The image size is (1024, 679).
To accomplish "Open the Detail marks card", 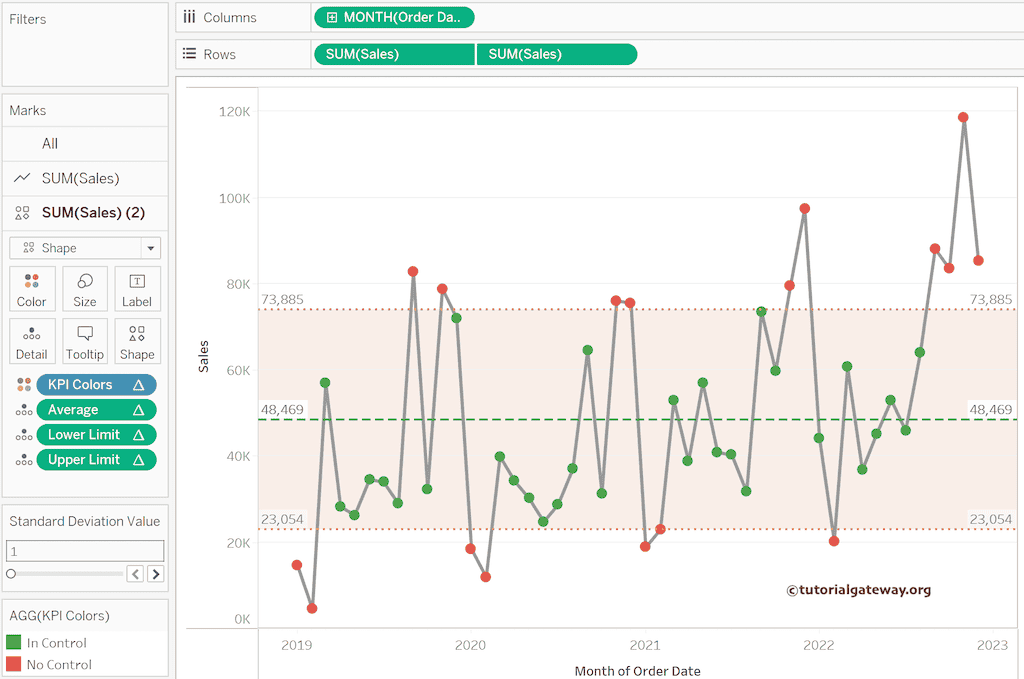I will coord(31,342).
